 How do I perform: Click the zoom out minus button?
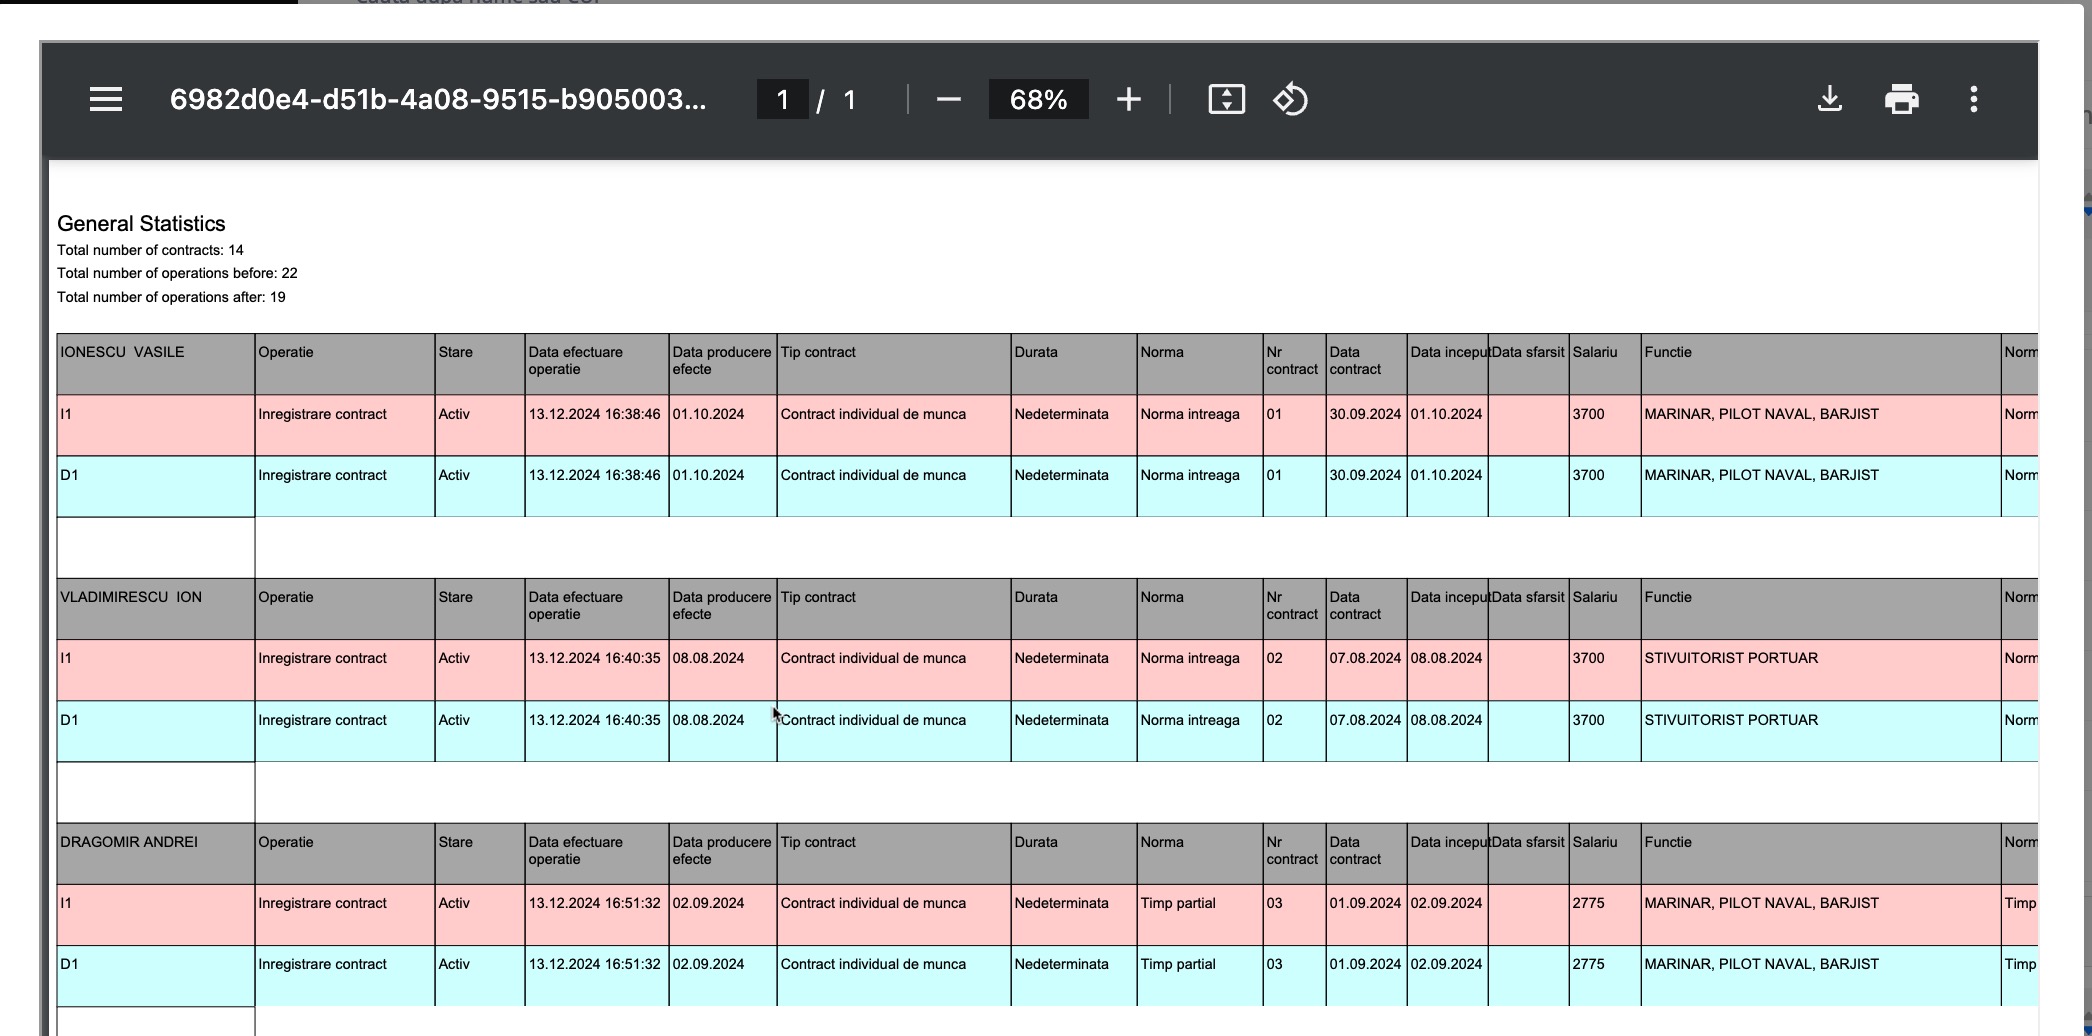(948, 99)
